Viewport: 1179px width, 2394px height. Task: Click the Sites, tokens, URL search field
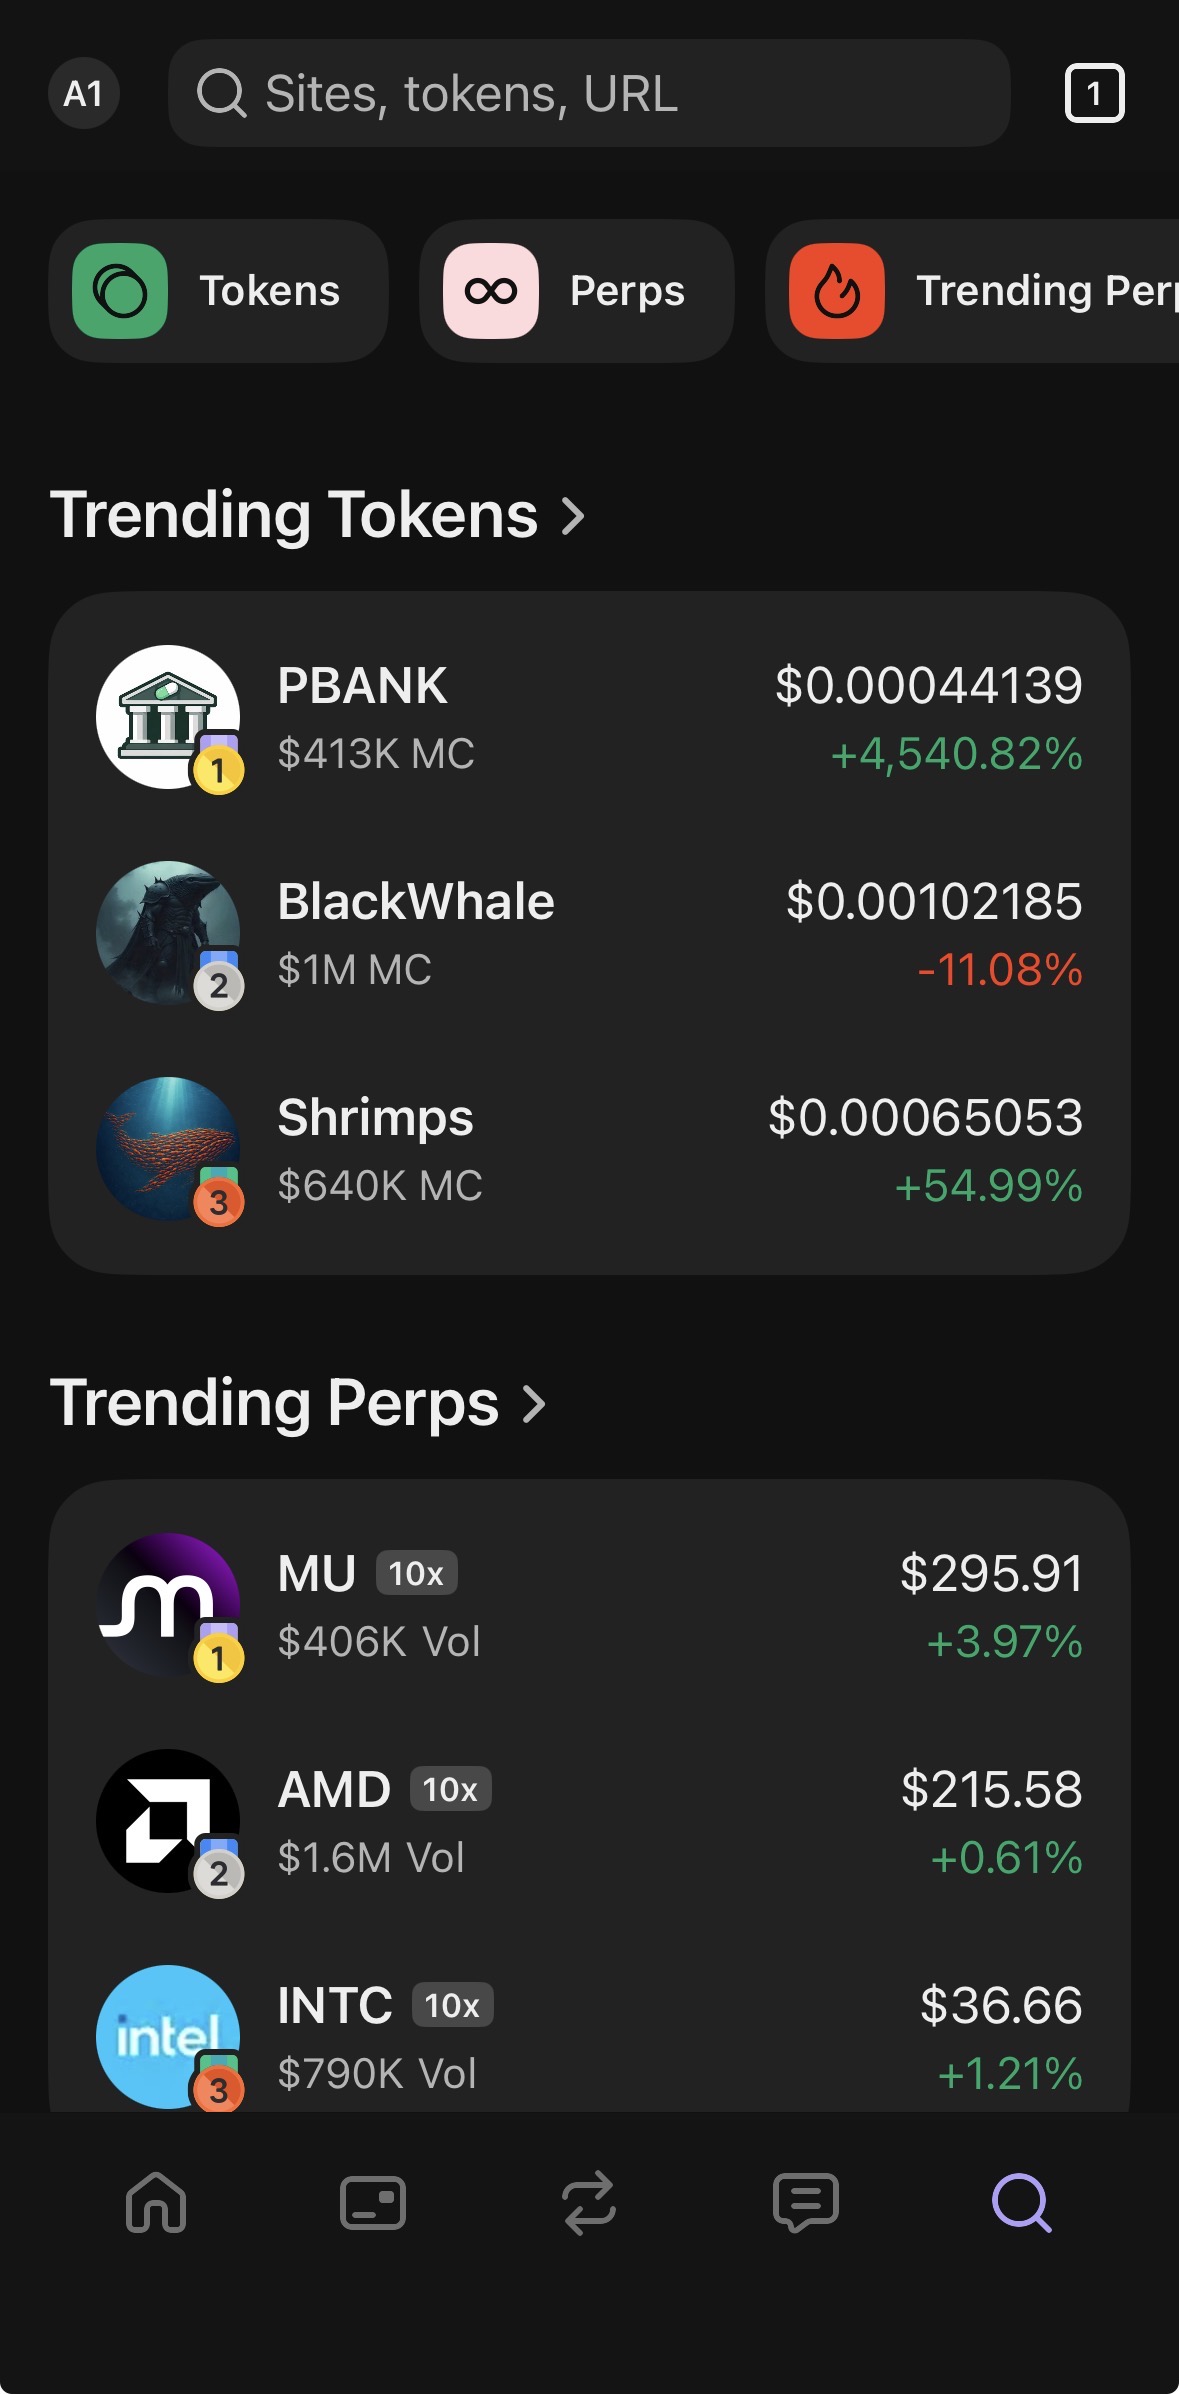589,94
